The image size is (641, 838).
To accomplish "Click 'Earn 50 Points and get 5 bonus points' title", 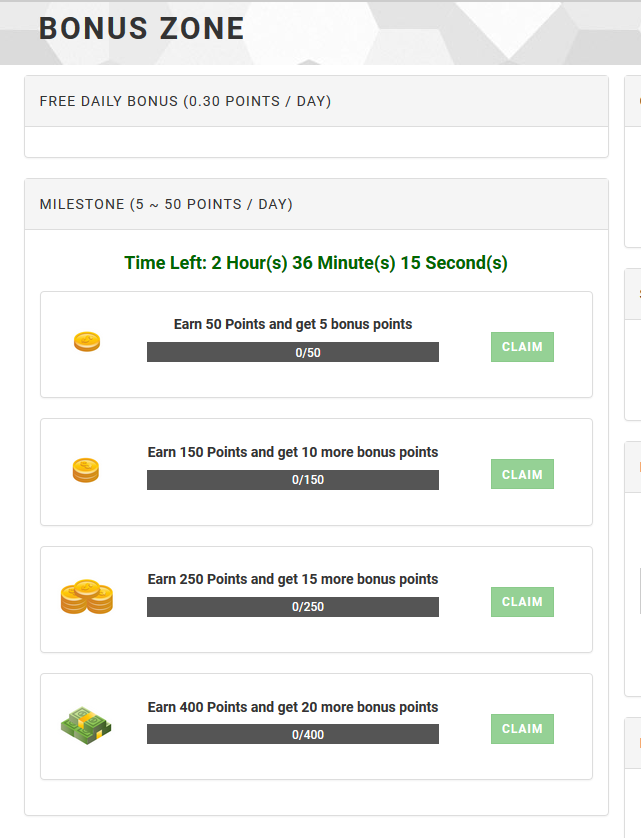I will pyautogui.click(x=293, y=324).
